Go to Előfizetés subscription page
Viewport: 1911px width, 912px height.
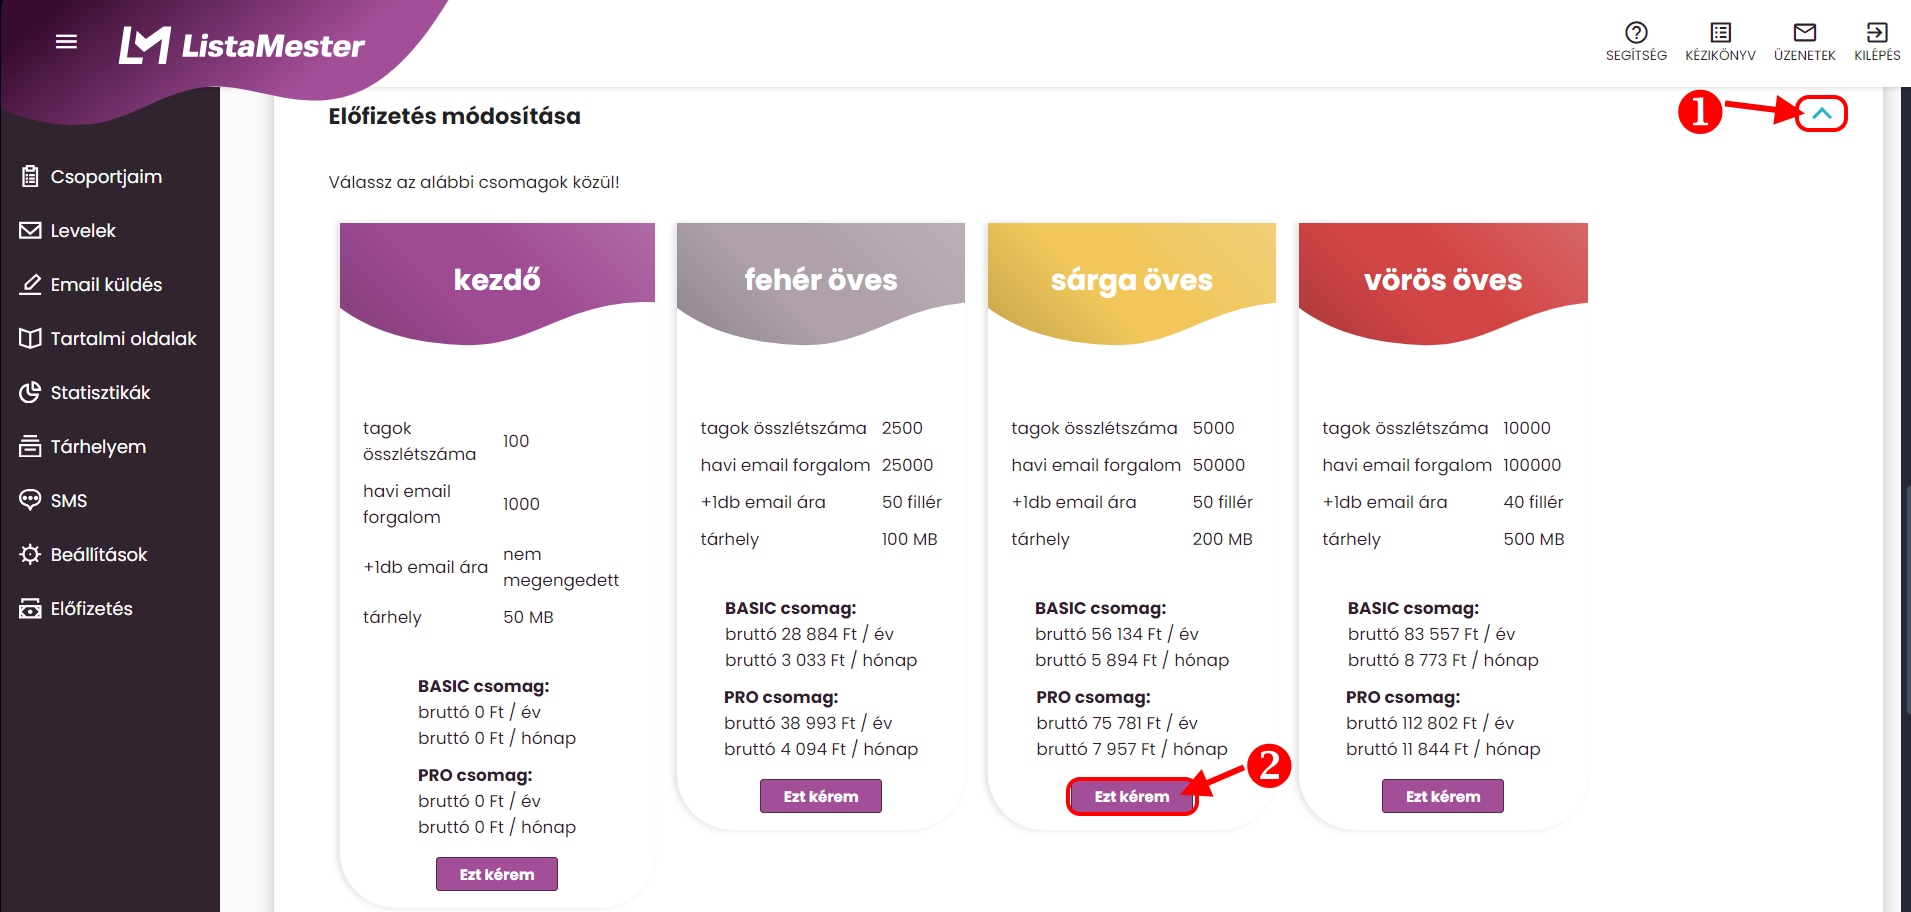click(91, 609)
